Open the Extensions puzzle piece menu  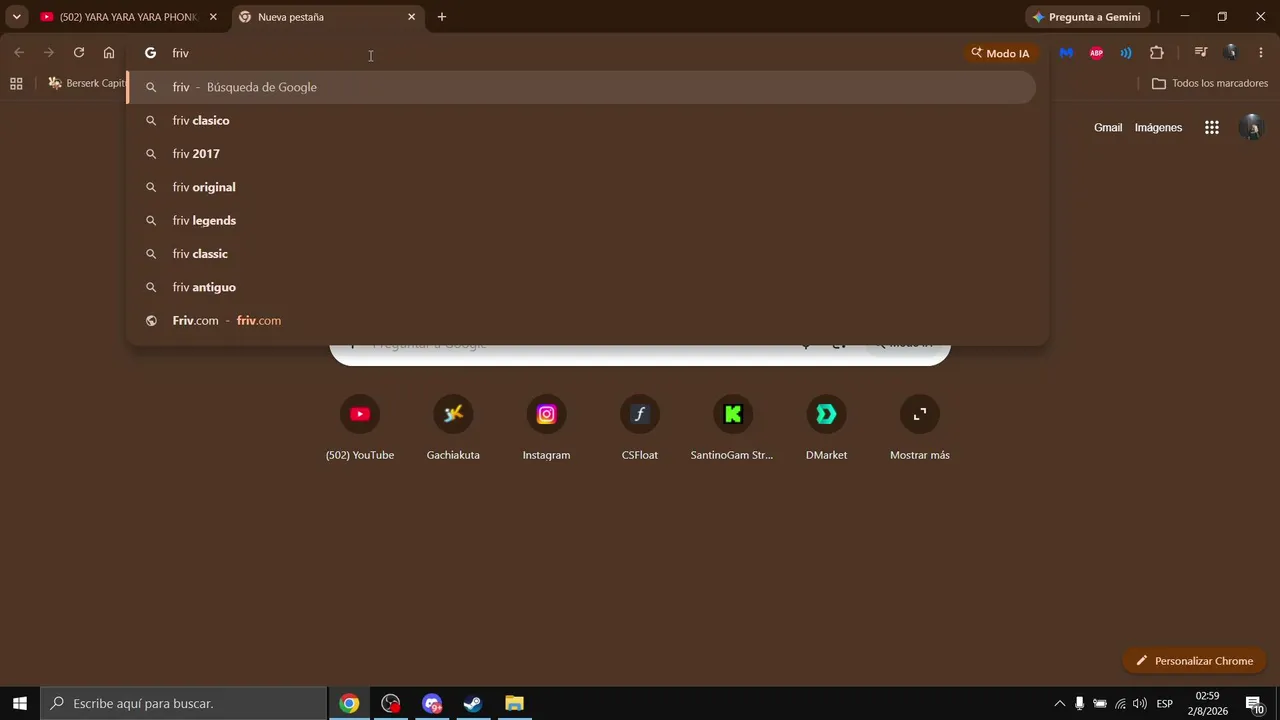1157,53
